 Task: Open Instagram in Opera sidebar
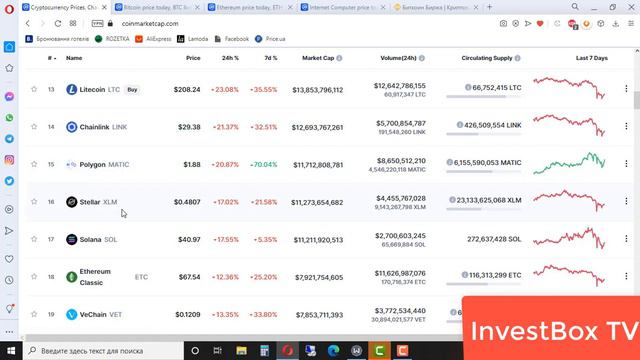coord(9,160)
